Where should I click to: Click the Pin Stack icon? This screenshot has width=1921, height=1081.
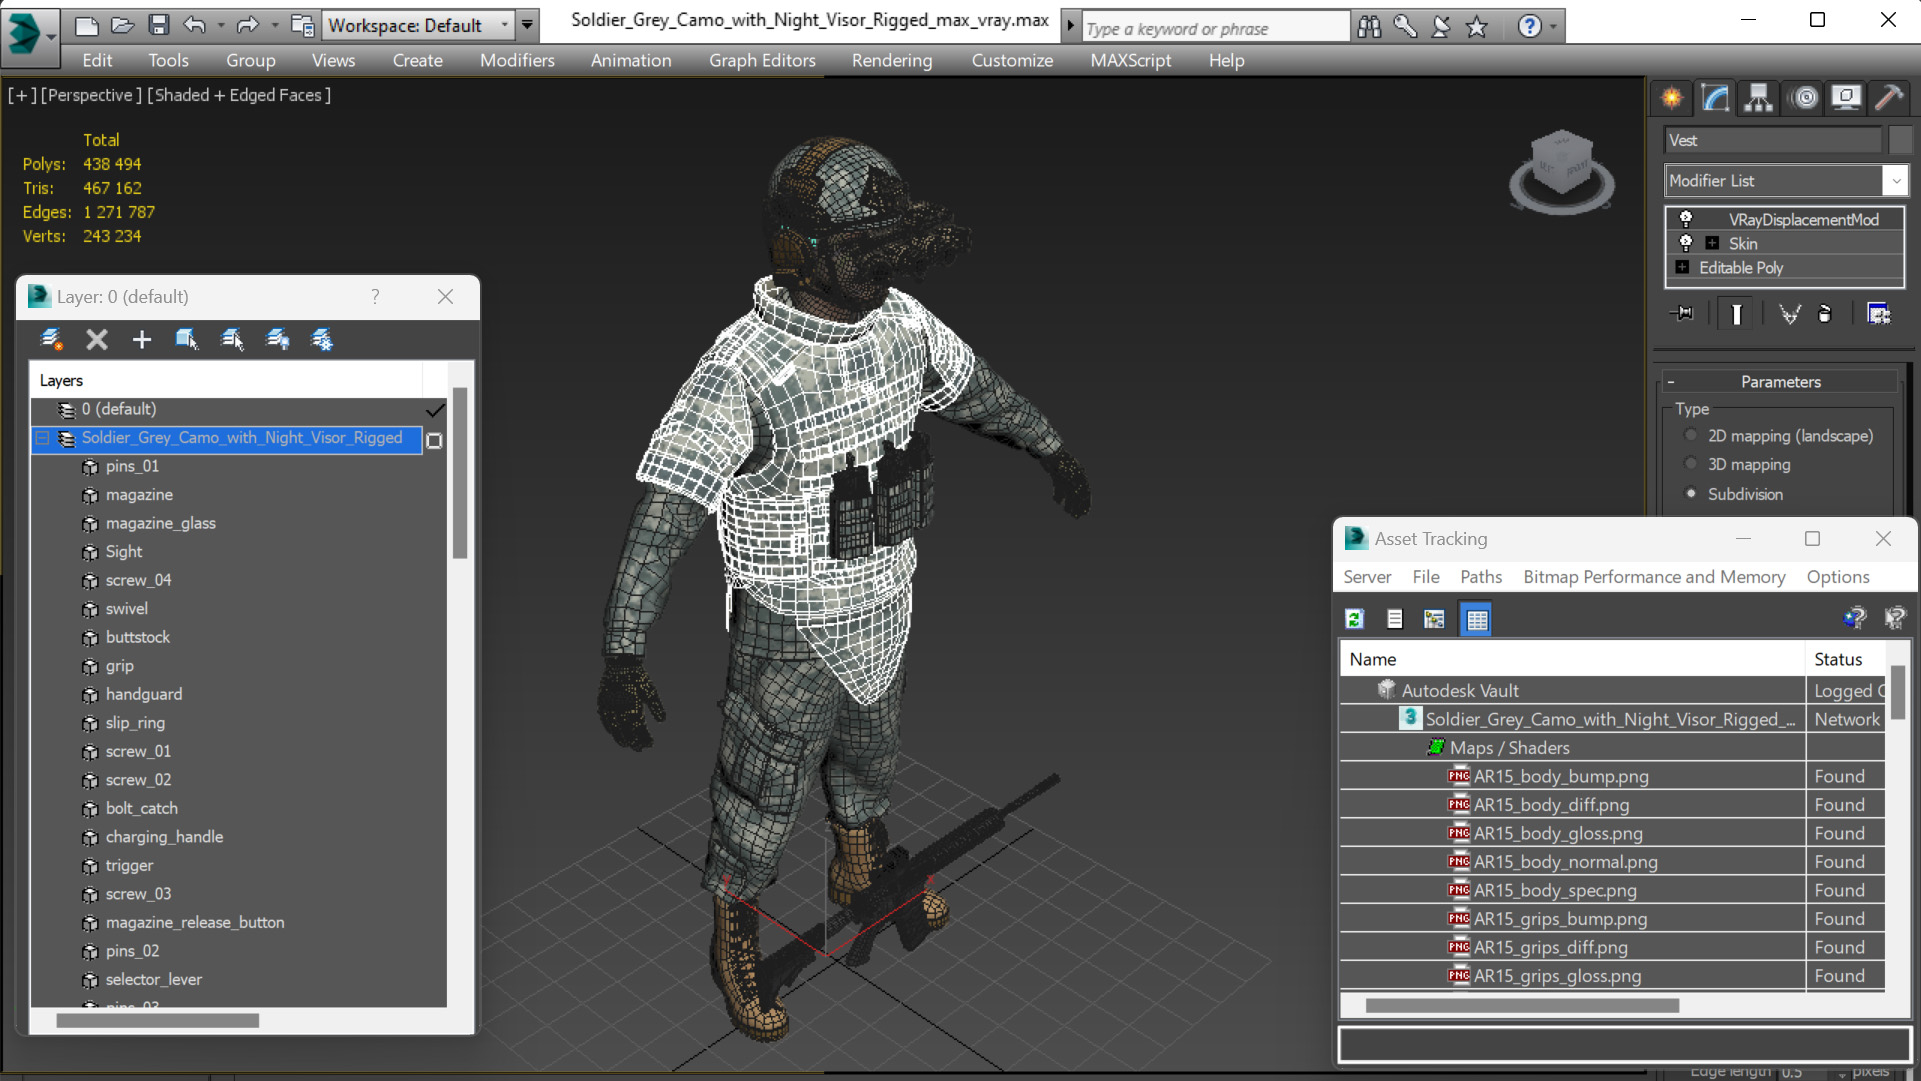1683,314
